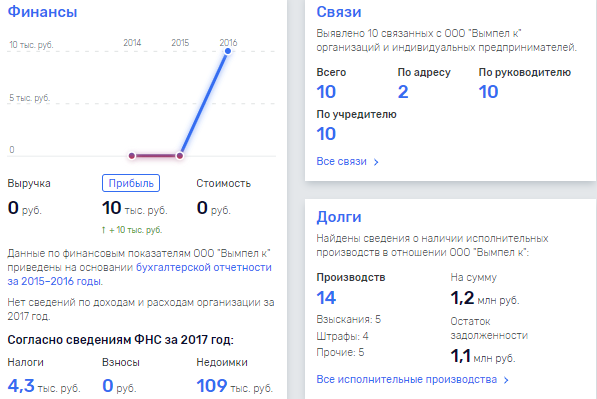
Task: Open Все исполнительные производства link
Action: (x=407, y=379)
